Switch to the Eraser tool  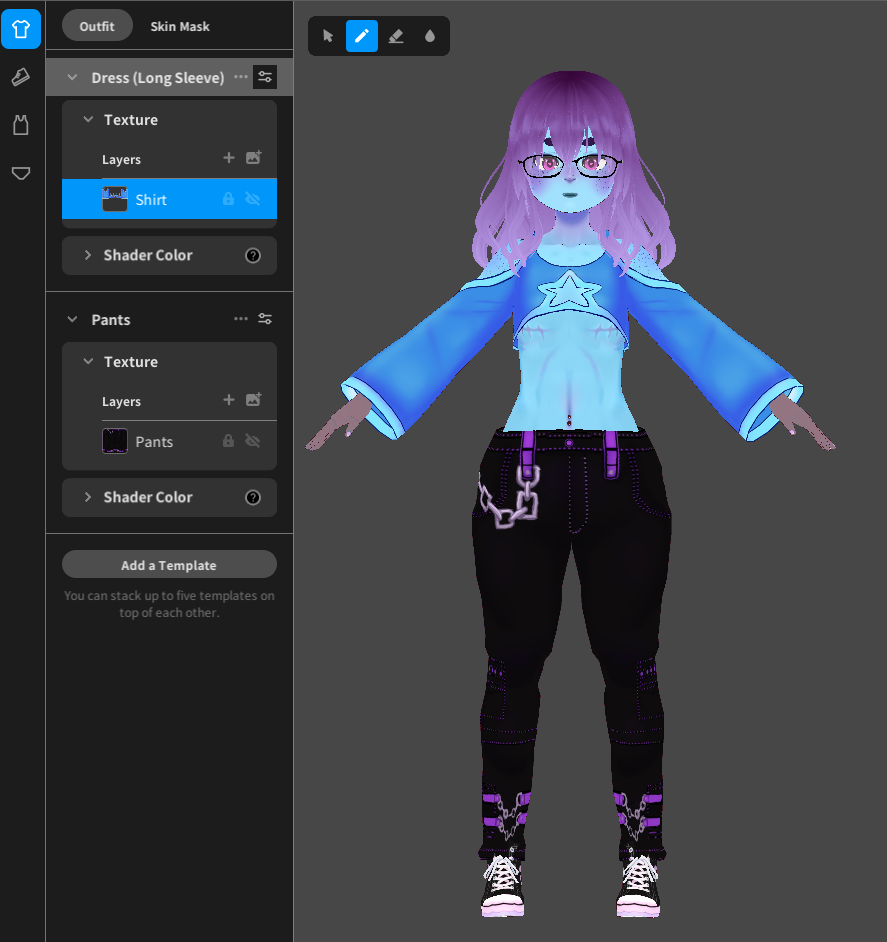point(395,36)
